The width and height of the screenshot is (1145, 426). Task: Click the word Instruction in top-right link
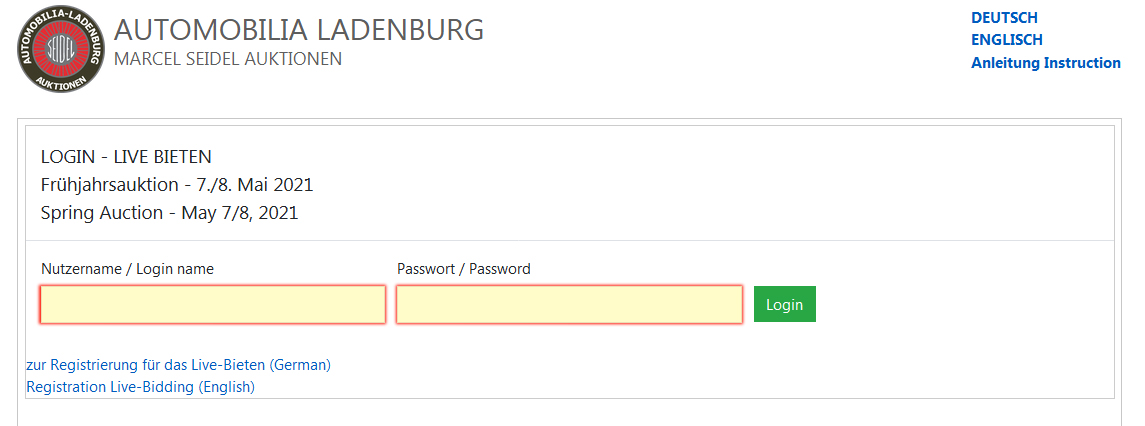1082,63
